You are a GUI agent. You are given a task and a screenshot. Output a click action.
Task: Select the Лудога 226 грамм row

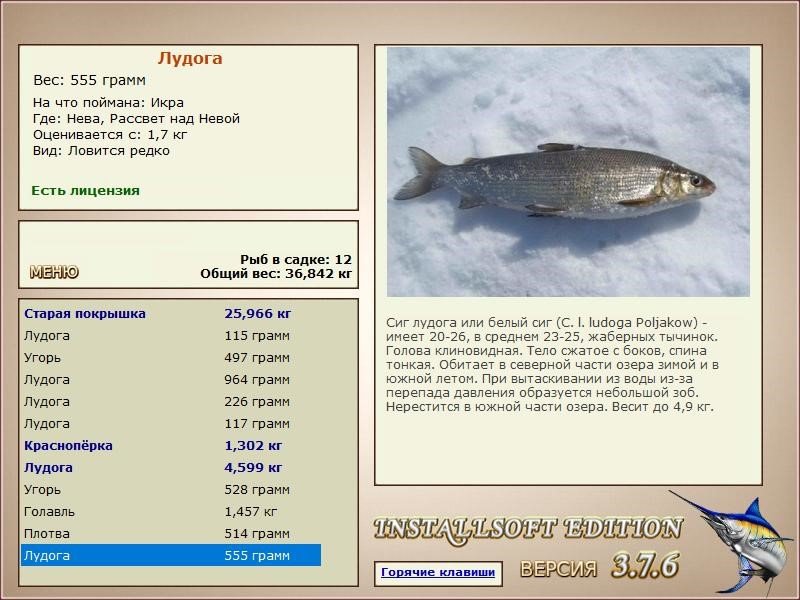click(171, 402)
